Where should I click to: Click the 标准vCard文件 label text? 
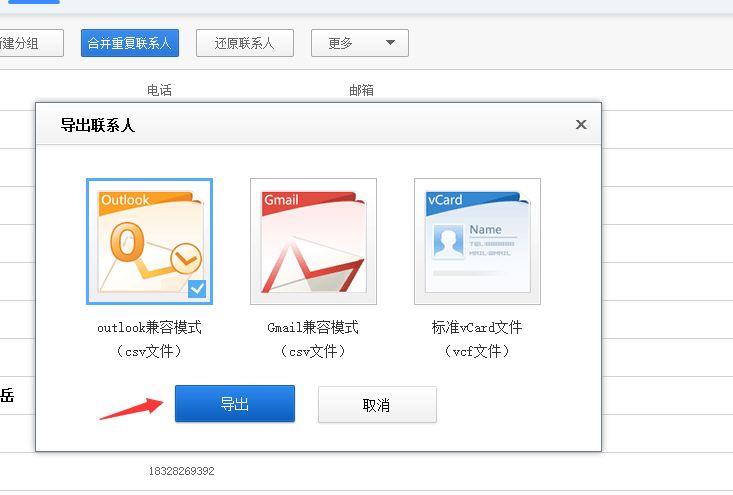tap(477, 327)
